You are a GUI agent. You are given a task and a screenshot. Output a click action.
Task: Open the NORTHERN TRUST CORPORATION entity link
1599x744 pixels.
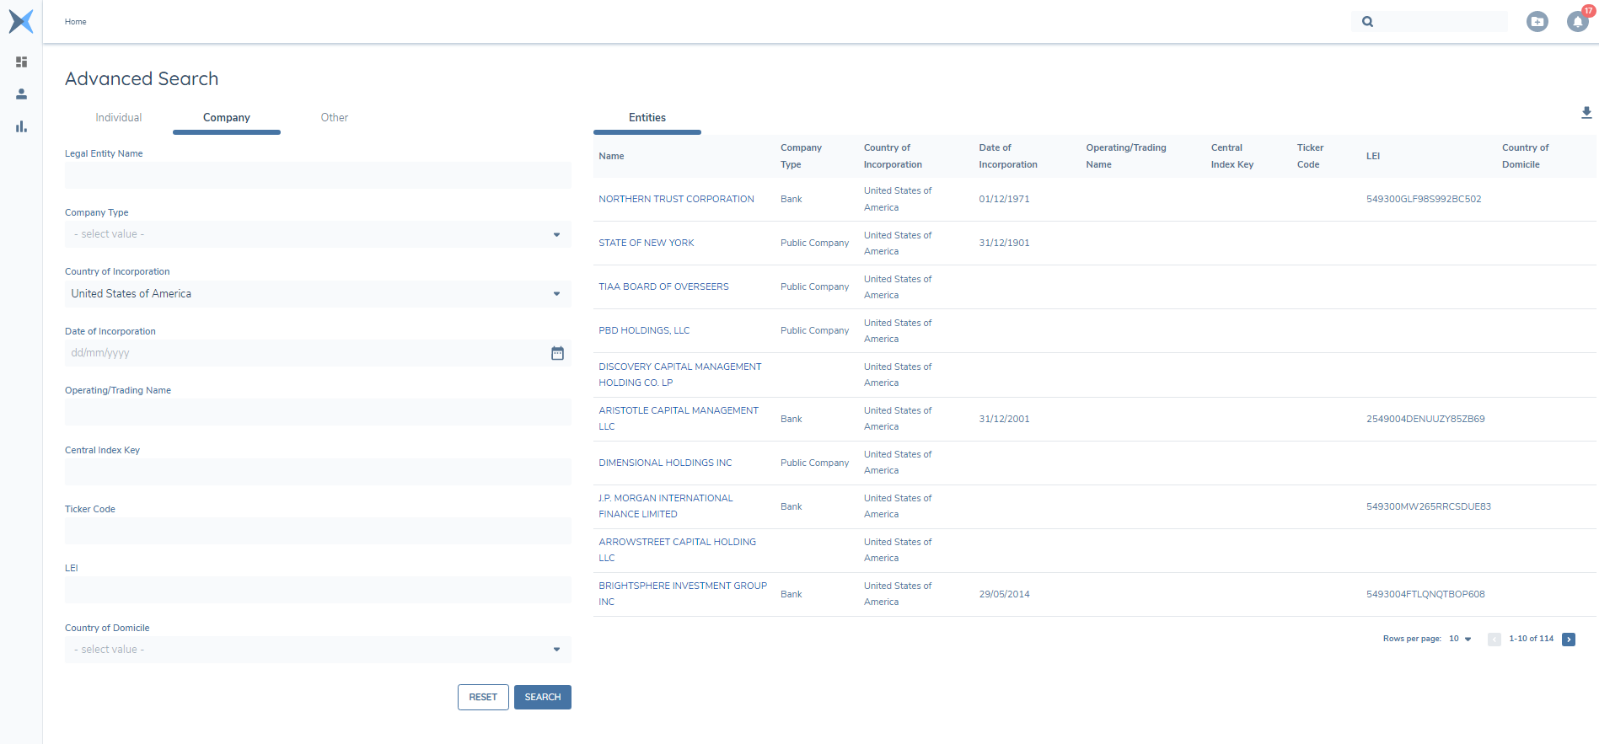(676, 199)
